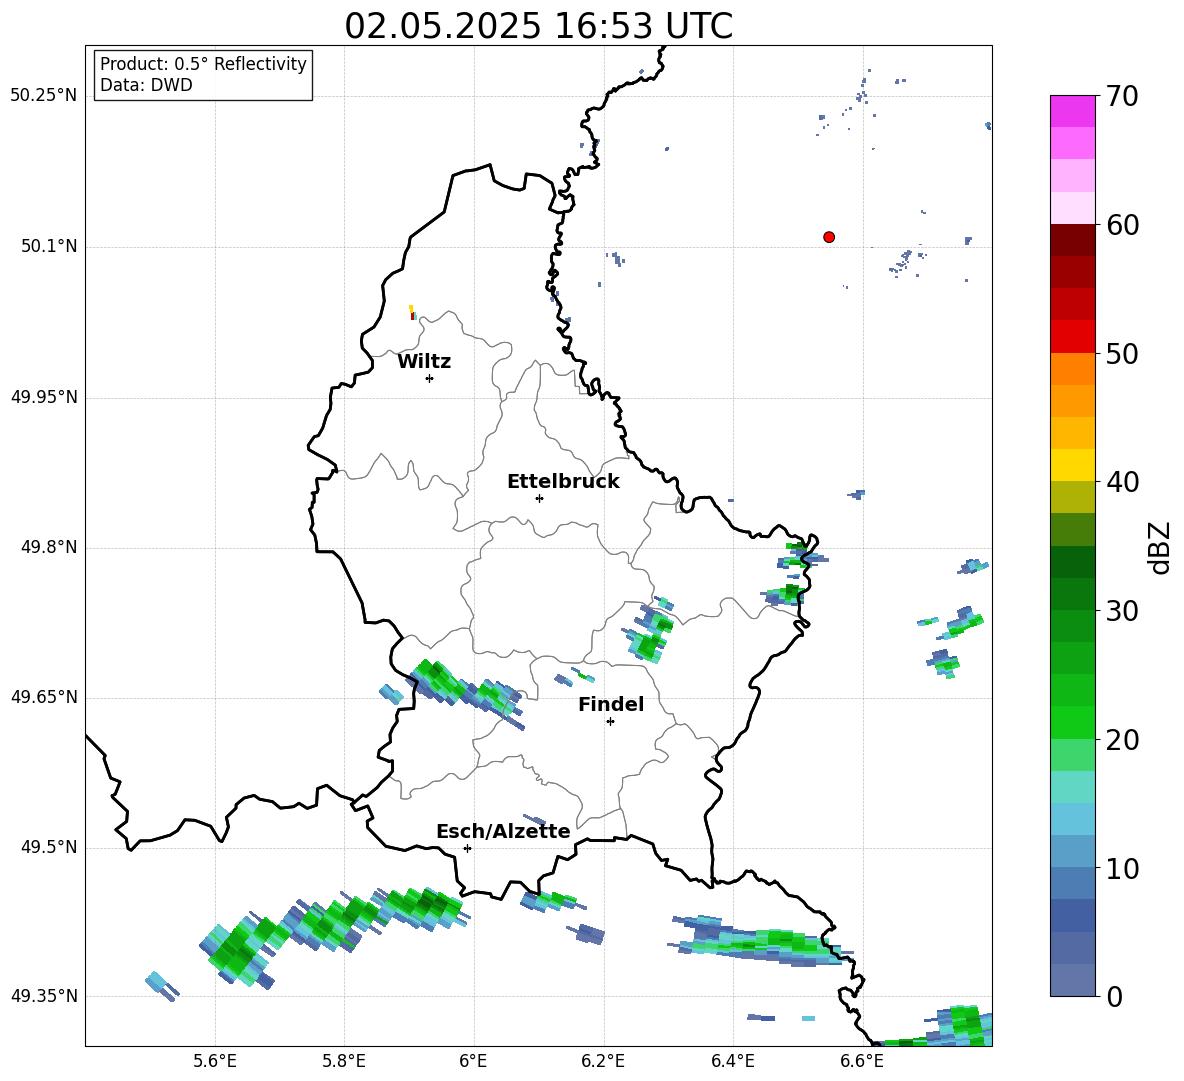Click the 6.6°E longitude label
The height and width of the screenshot is (1081, 1184).
(x=862, y=1061)
